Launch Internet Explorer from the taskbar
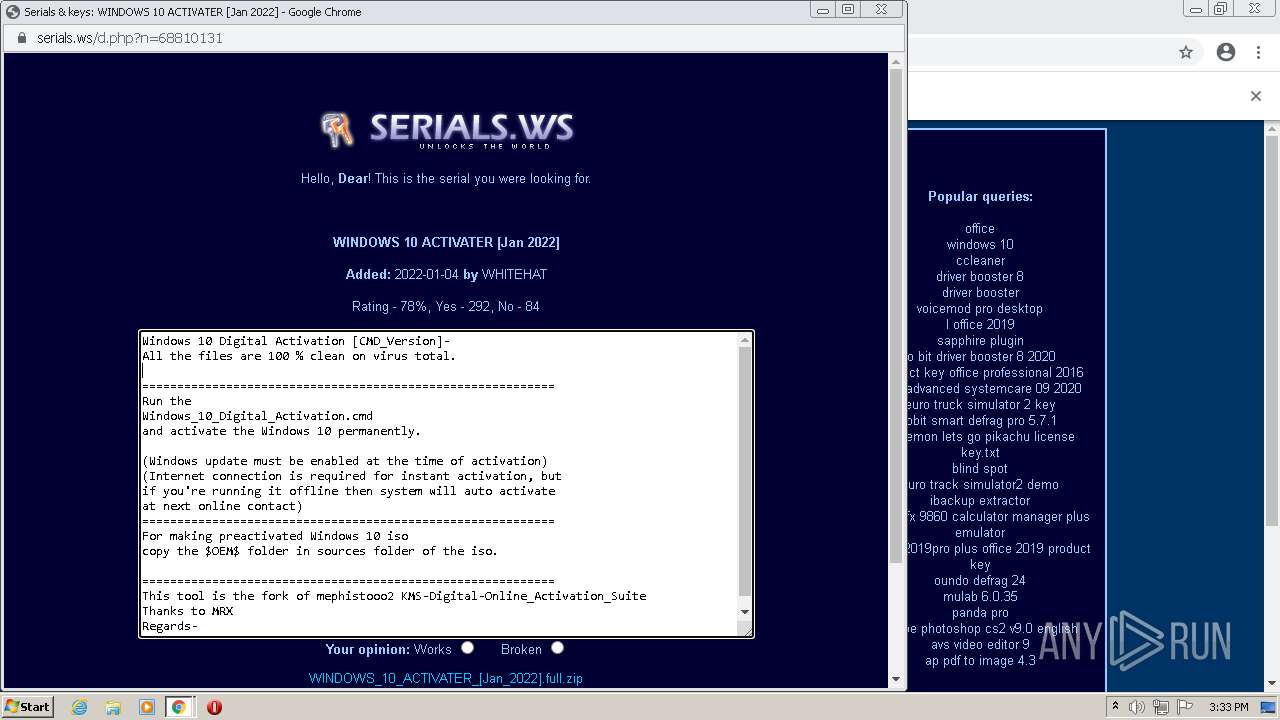Screen dimensions: 1280x720 pos(79,707)
